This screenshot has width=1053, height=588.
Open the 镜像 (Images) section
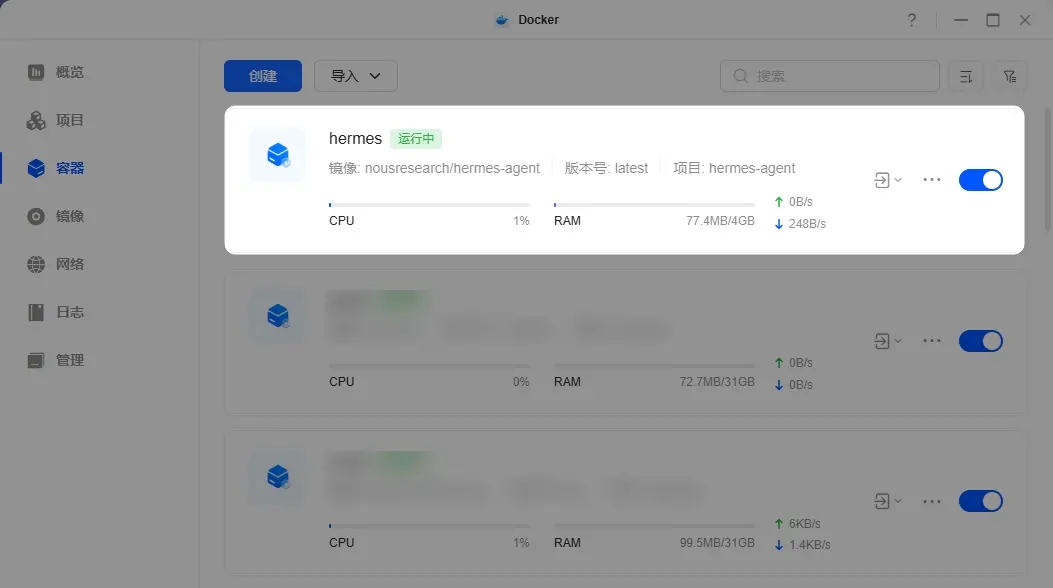(70, 215)
